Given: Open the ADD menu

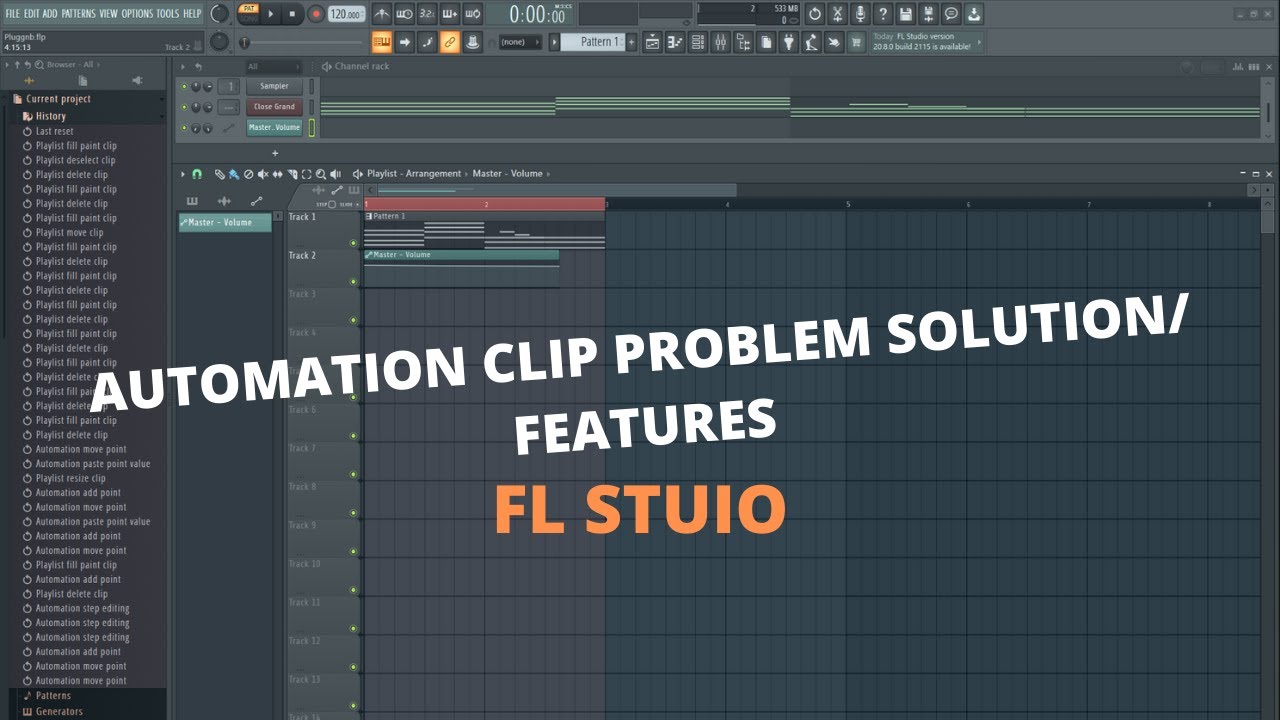Looking at the screenshot, I should click(50, 14).
